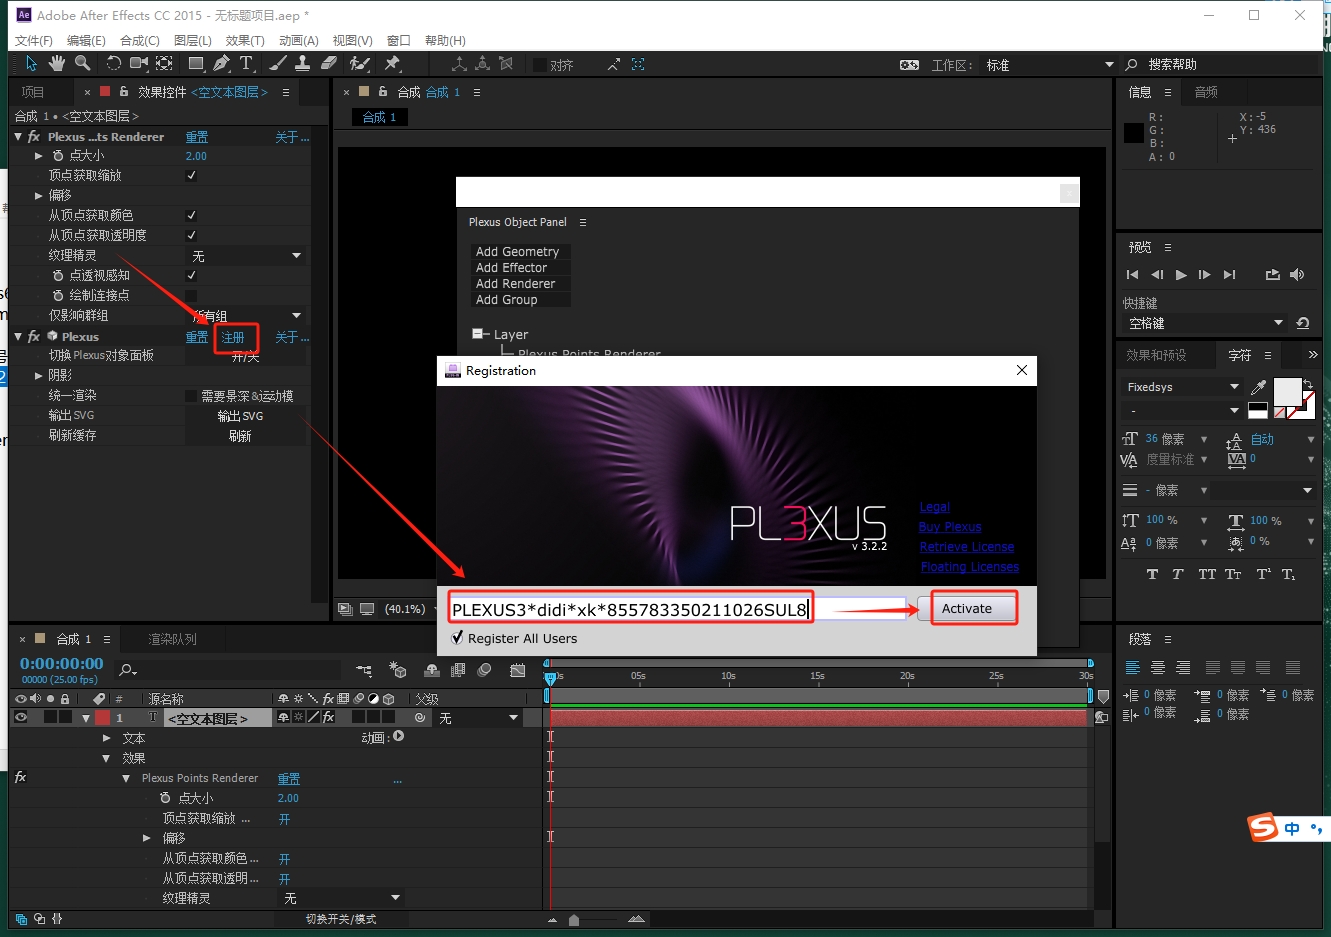
Task: Select the Rotation tool
Action: tap(113, 64)
